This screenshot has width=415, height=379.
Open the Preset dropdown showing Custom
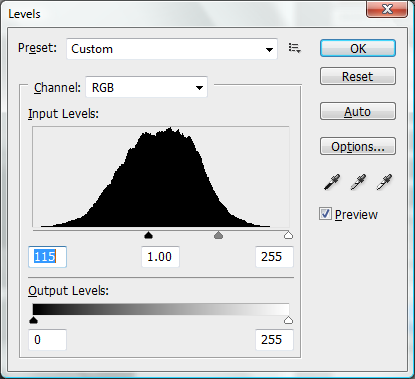pos(172,49)
